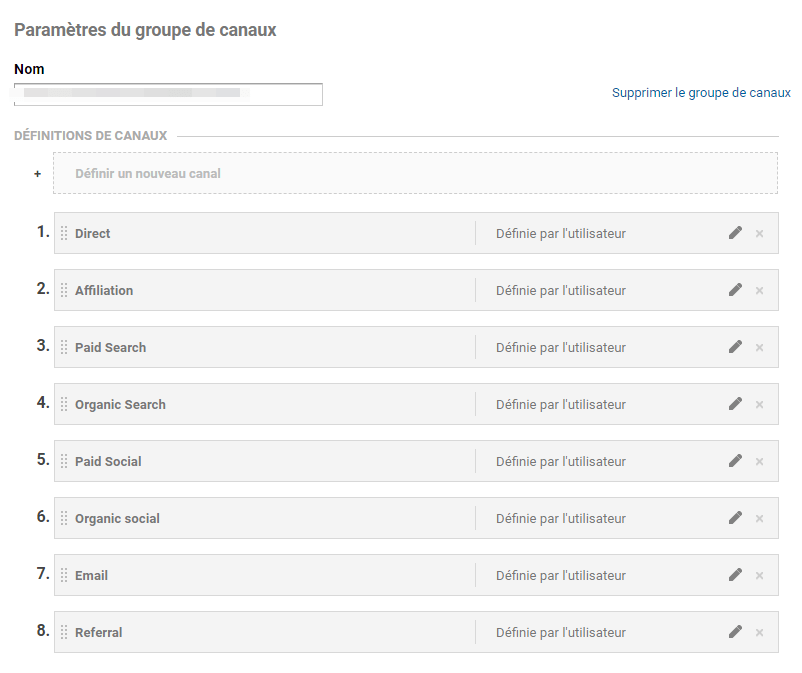Click the 'Paramètres du groupe de canaux' heading
Screen dimensions: 802x673
145,30
